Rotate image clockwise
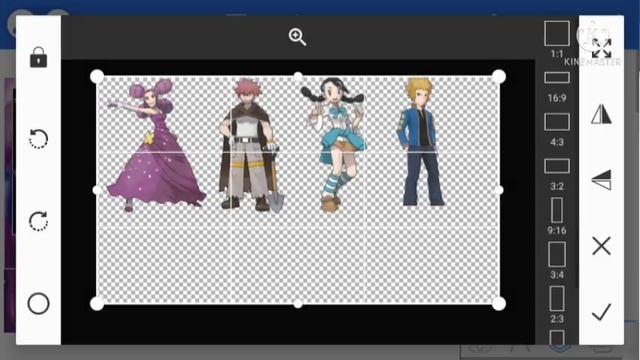This screenshot has width=640, height=360. pyautogui.click(x=38, y=221)
